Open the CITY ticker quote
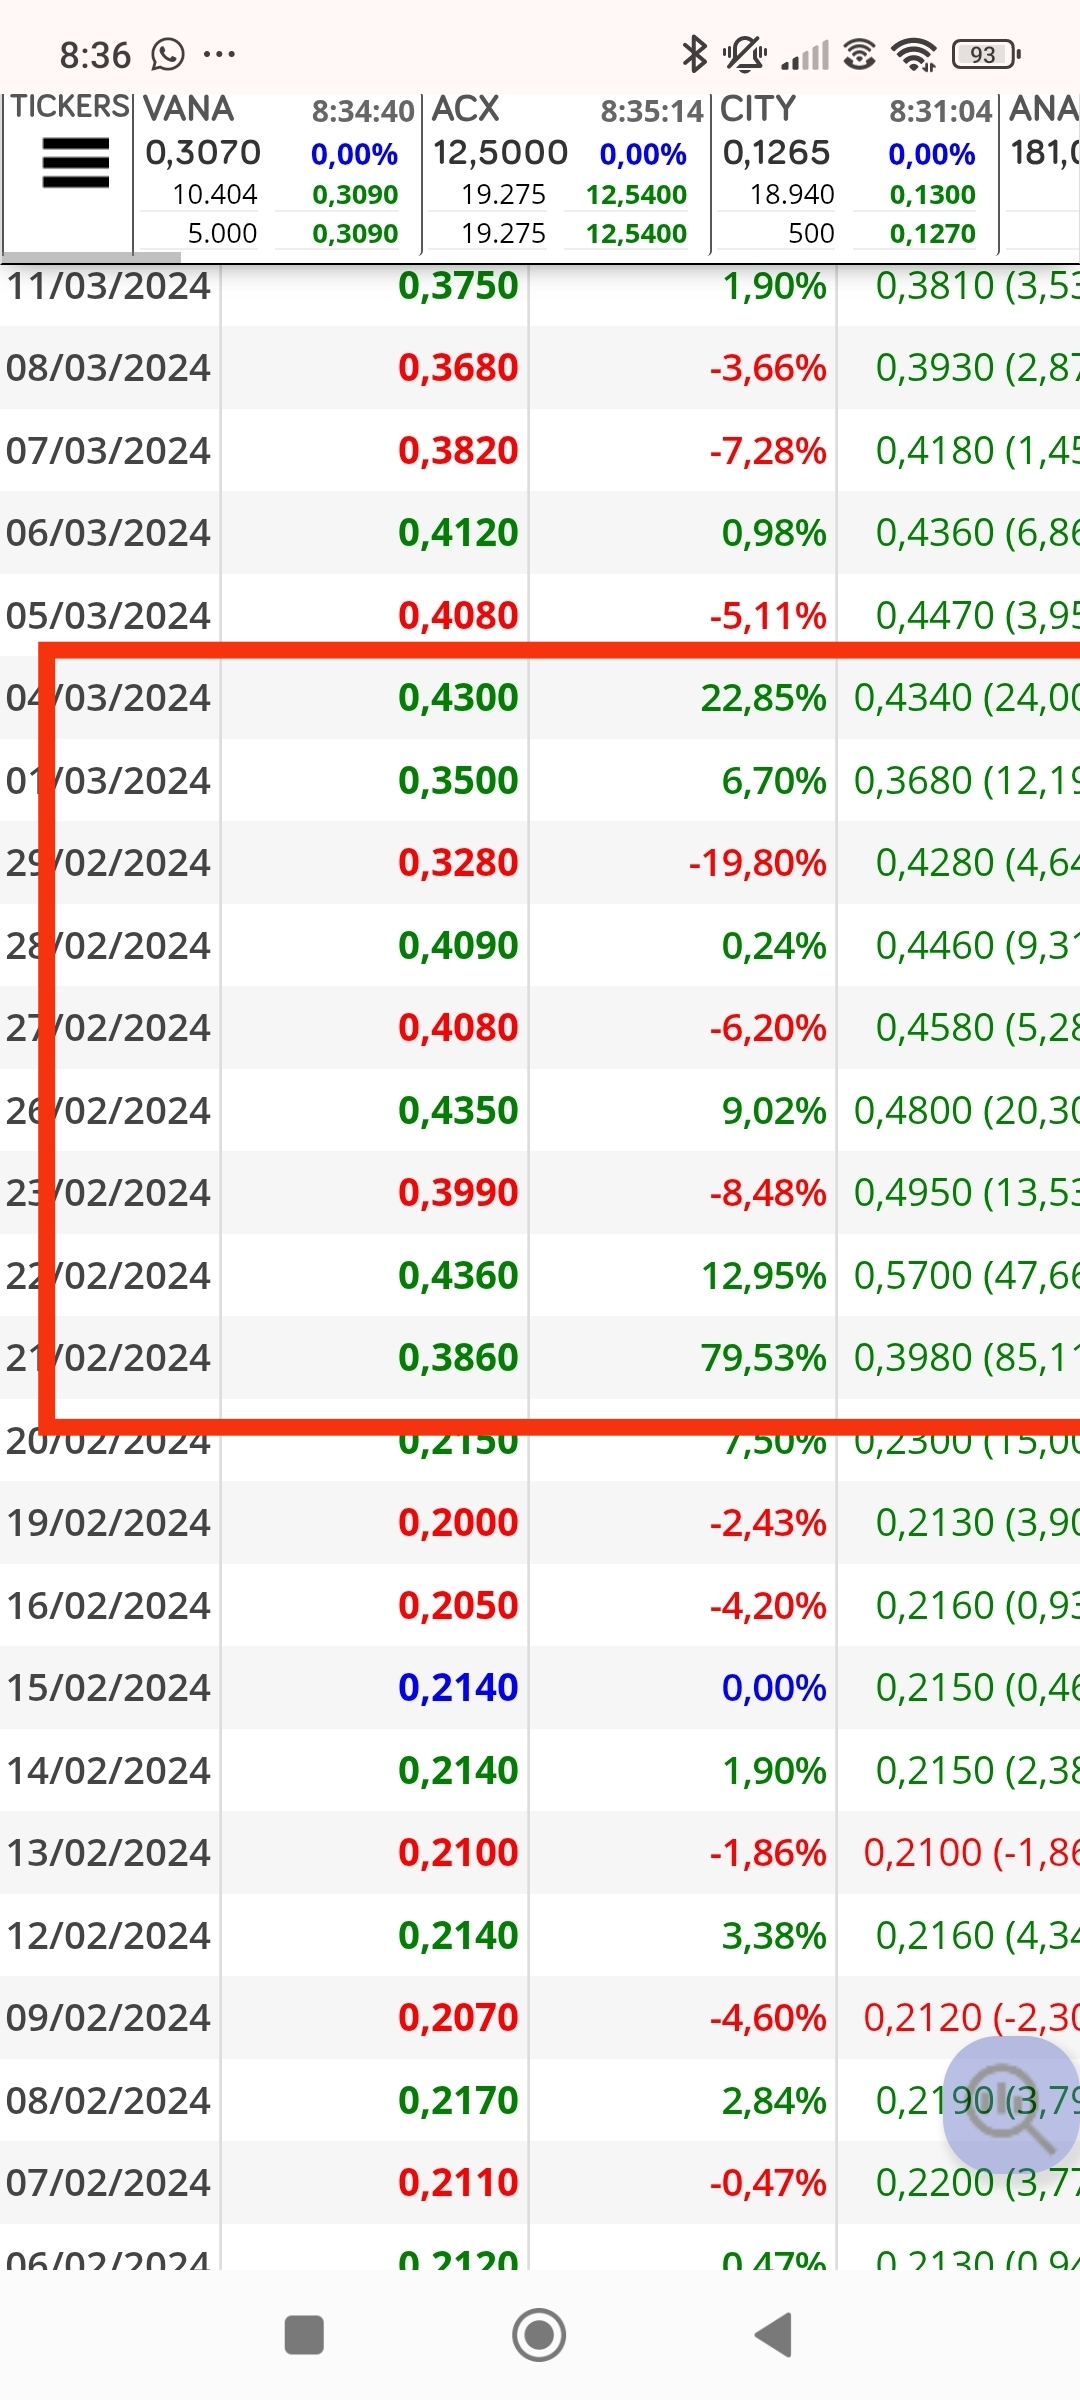The image size is (1080, 2400). [856, 172]
